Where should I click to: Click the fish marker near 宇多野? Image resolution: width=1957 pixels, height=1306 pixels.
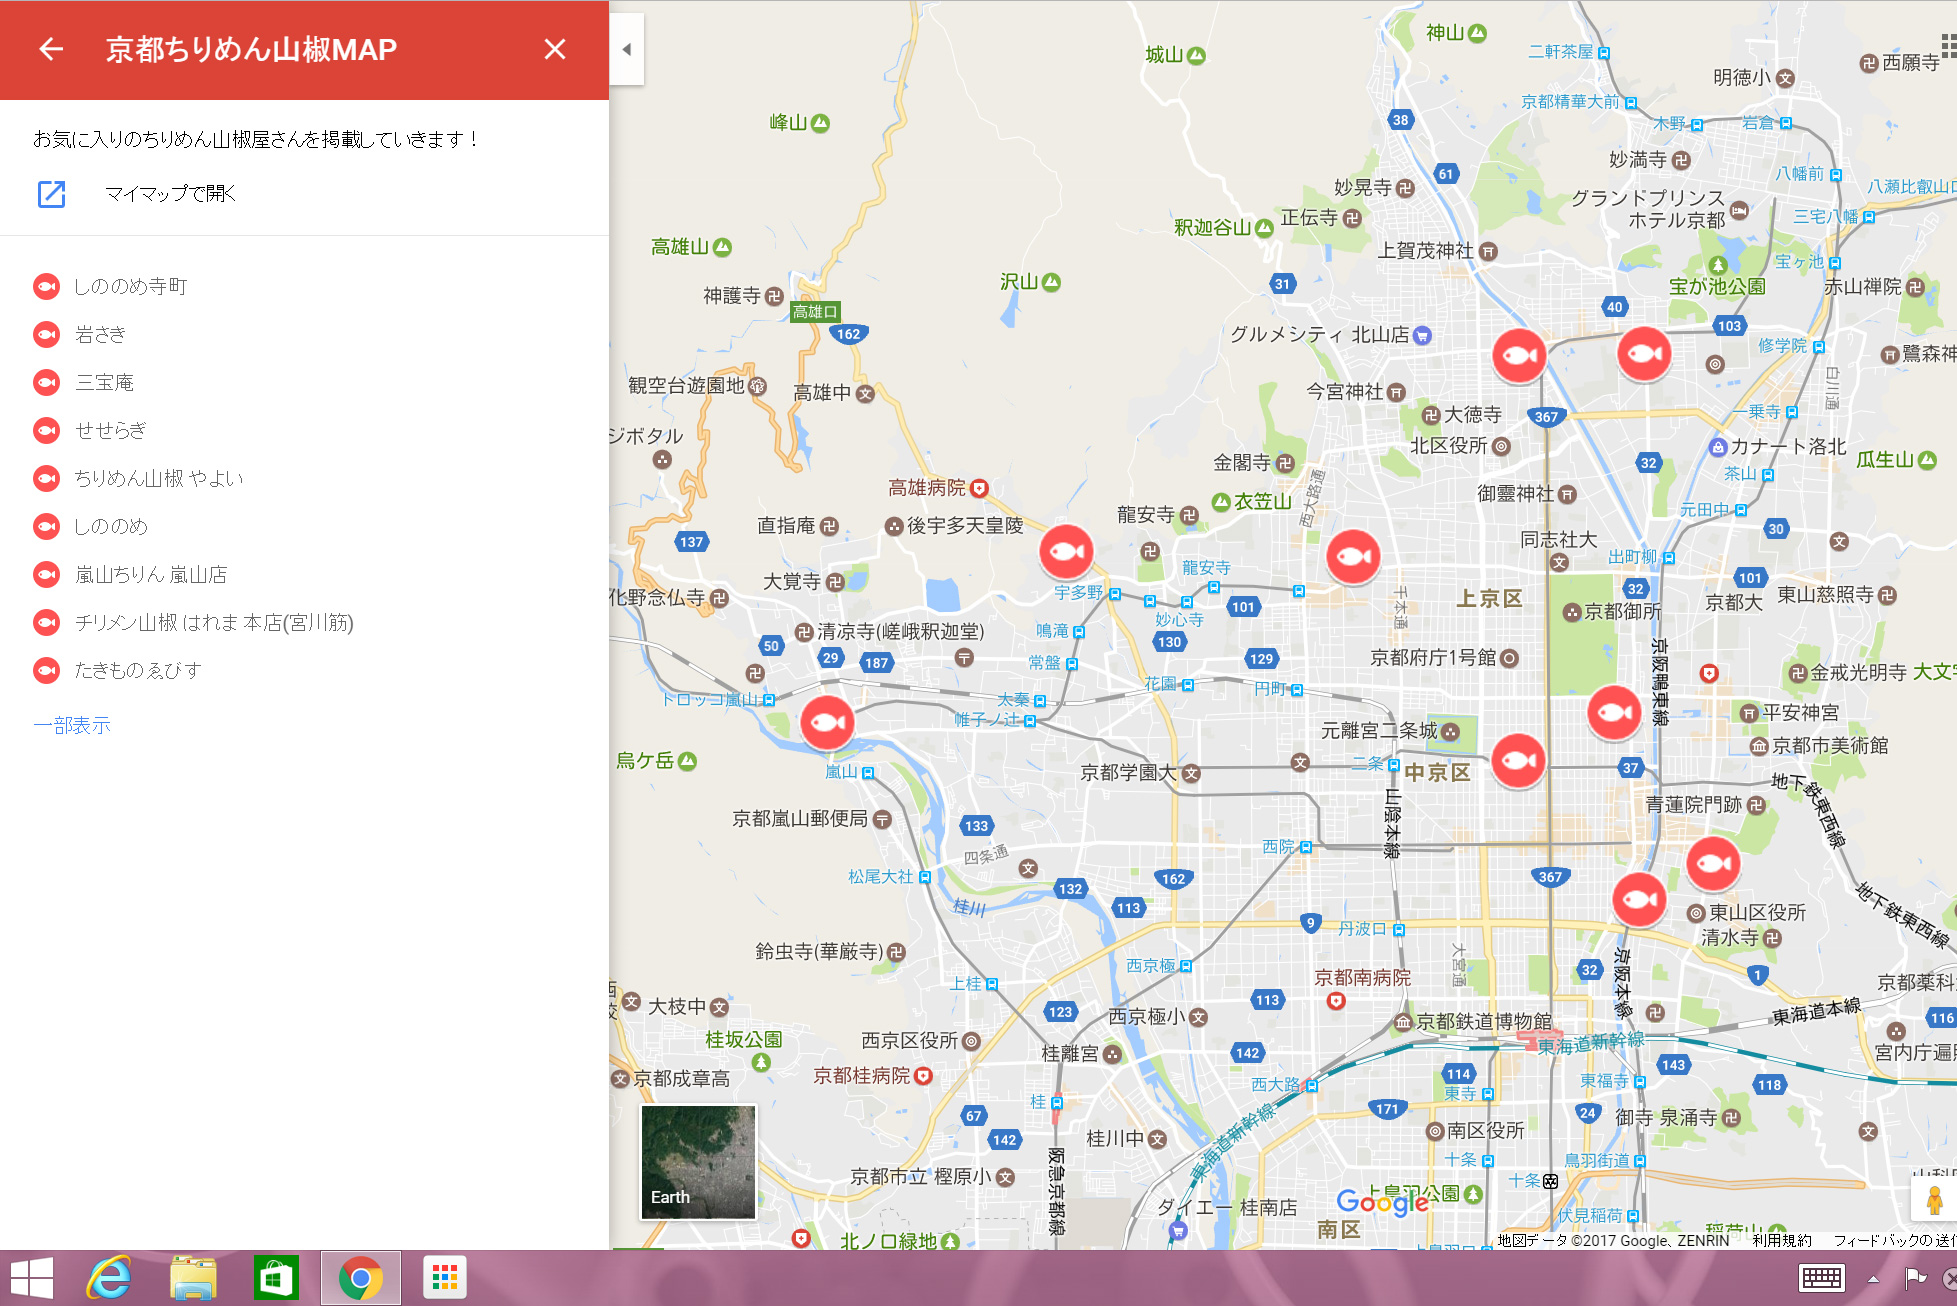pyautogui.click(x=1066, y=551)
